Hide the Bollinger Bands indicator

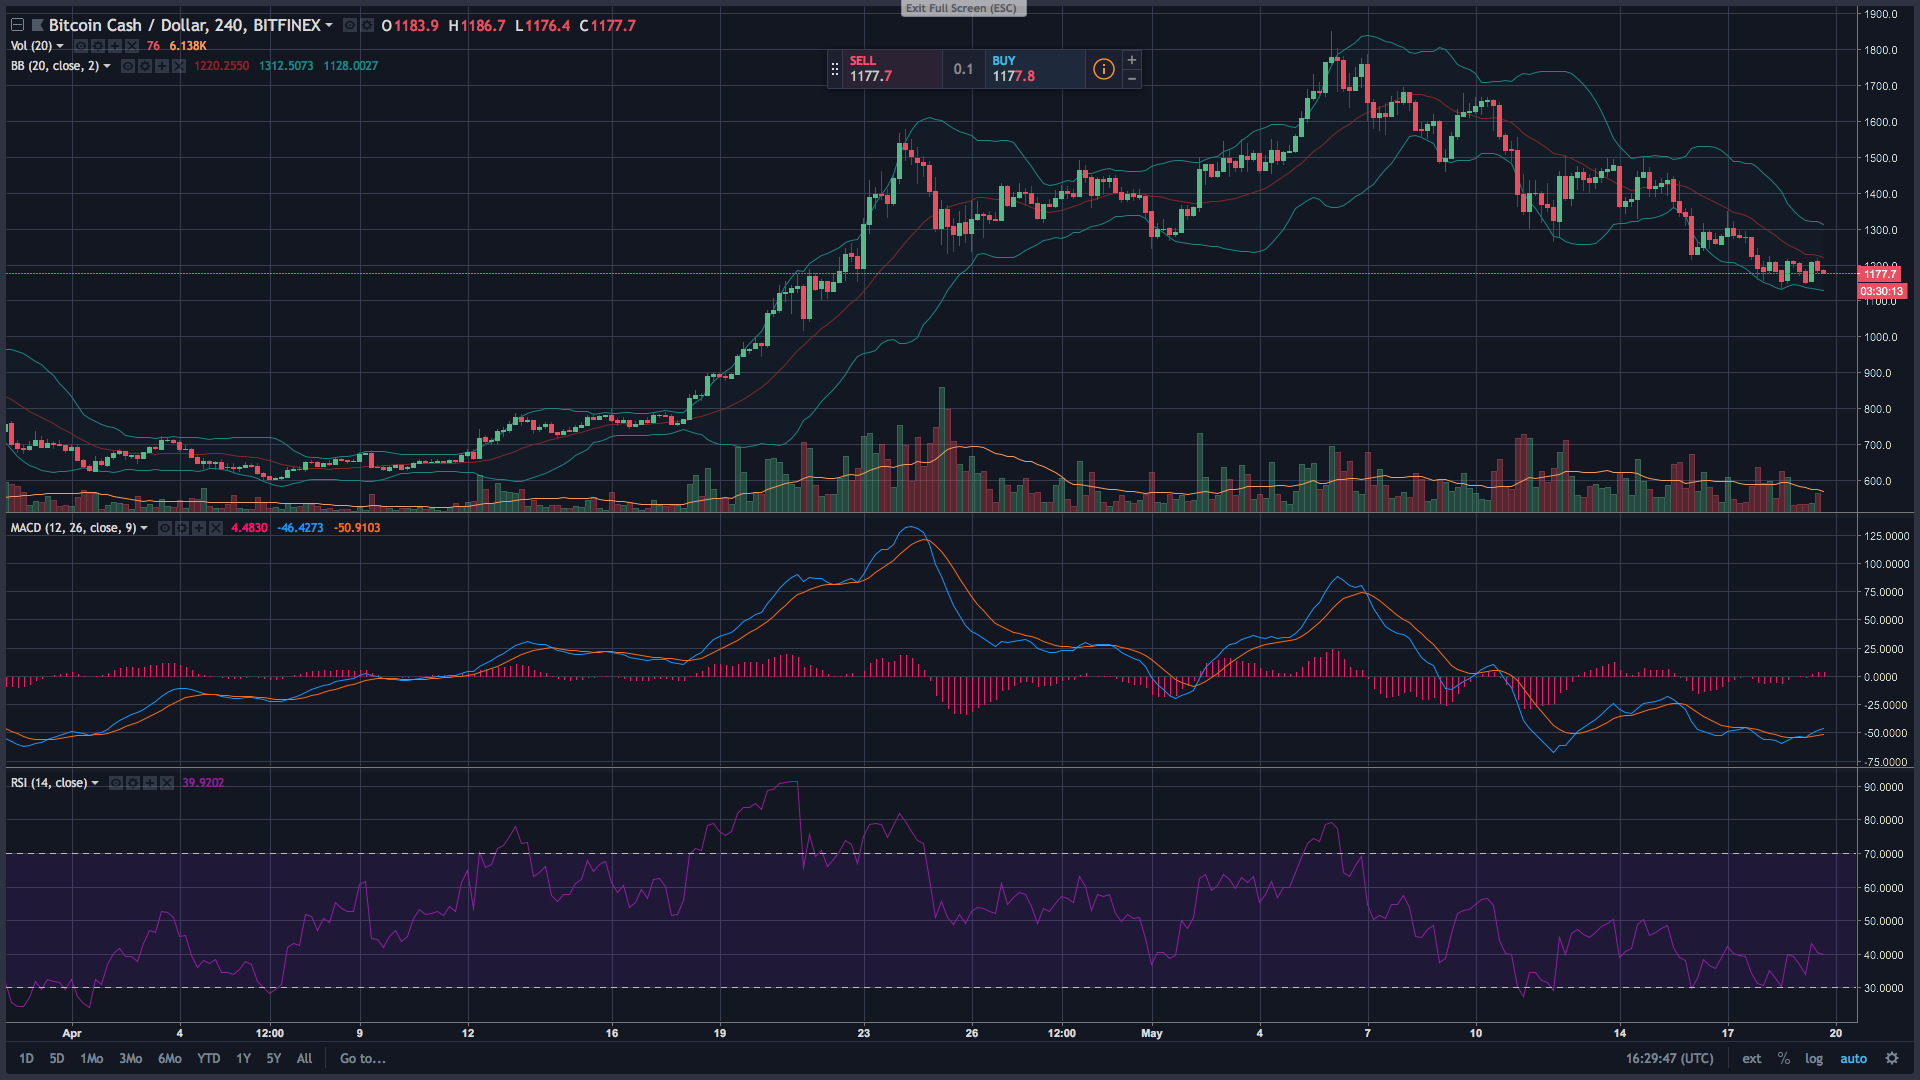click(128, 66)
